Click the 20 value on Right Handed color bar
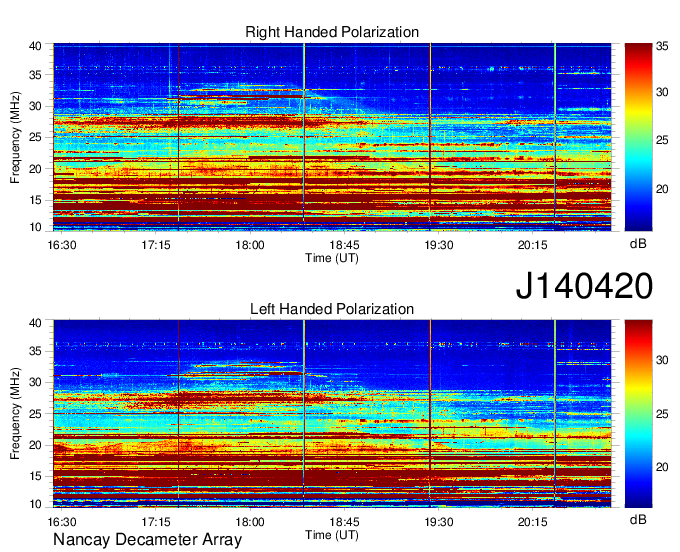Image resolution: width=680 pixels, height=552 pixels. 662,189
